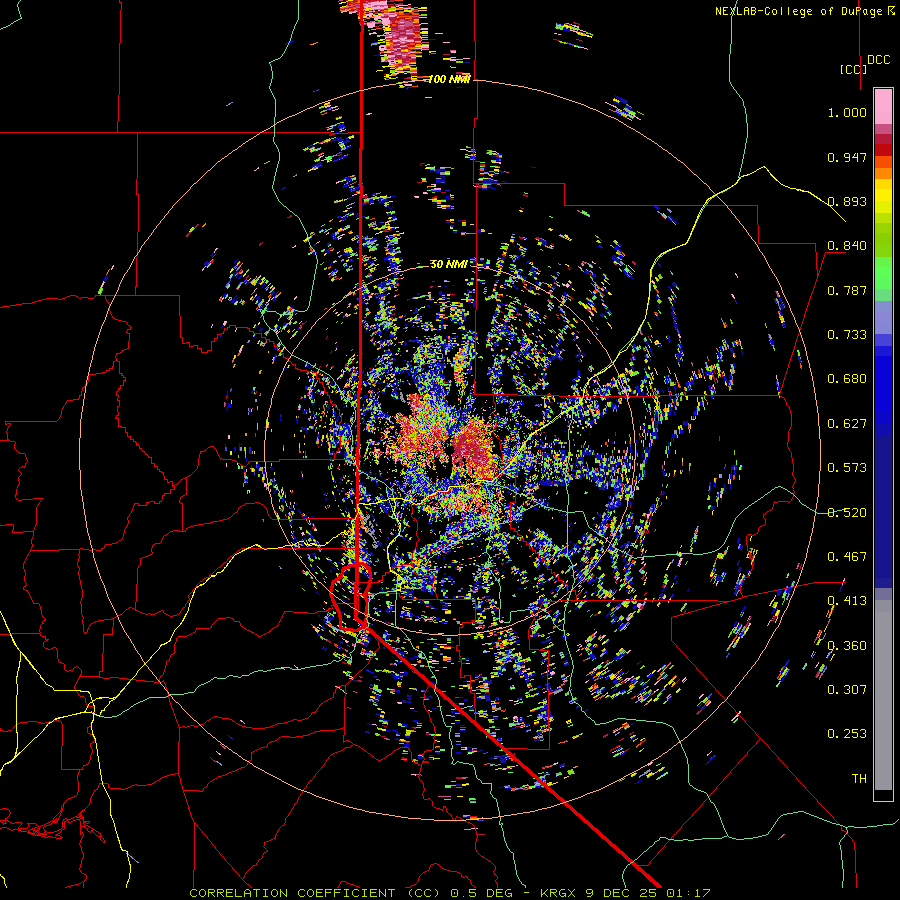900x900 pixels.
Task: Click the NEXLAB-College of DuPage header text
Action: point(804,11)
